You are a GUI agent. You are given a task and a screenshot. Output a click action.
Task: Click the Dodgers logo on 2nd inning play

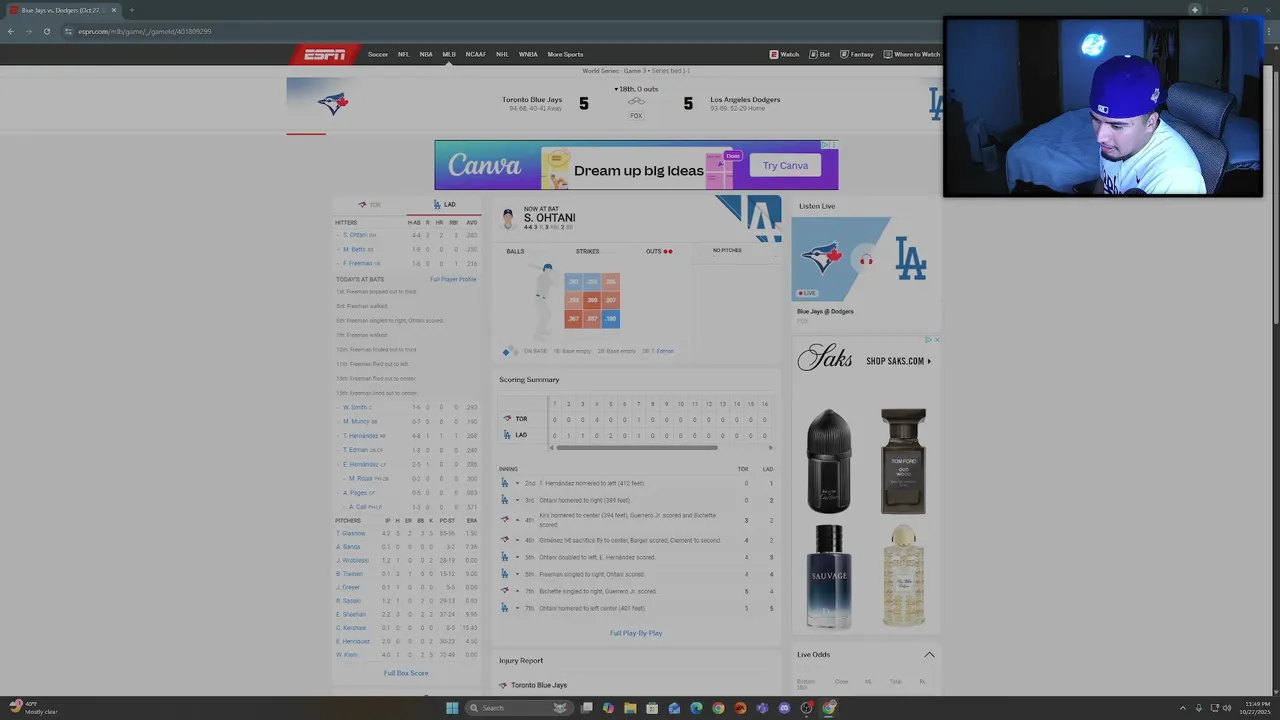505,483
